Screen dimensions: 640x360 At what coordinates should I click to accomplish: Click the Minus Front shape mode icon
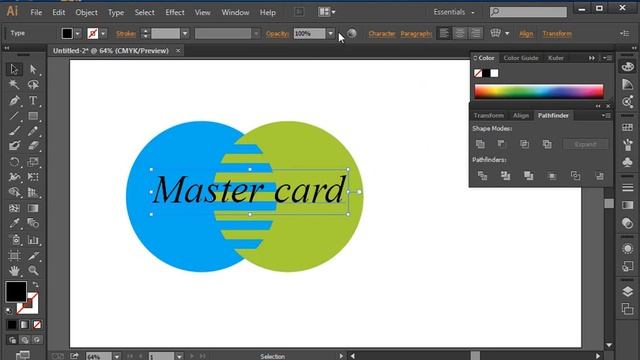(501, 144)
